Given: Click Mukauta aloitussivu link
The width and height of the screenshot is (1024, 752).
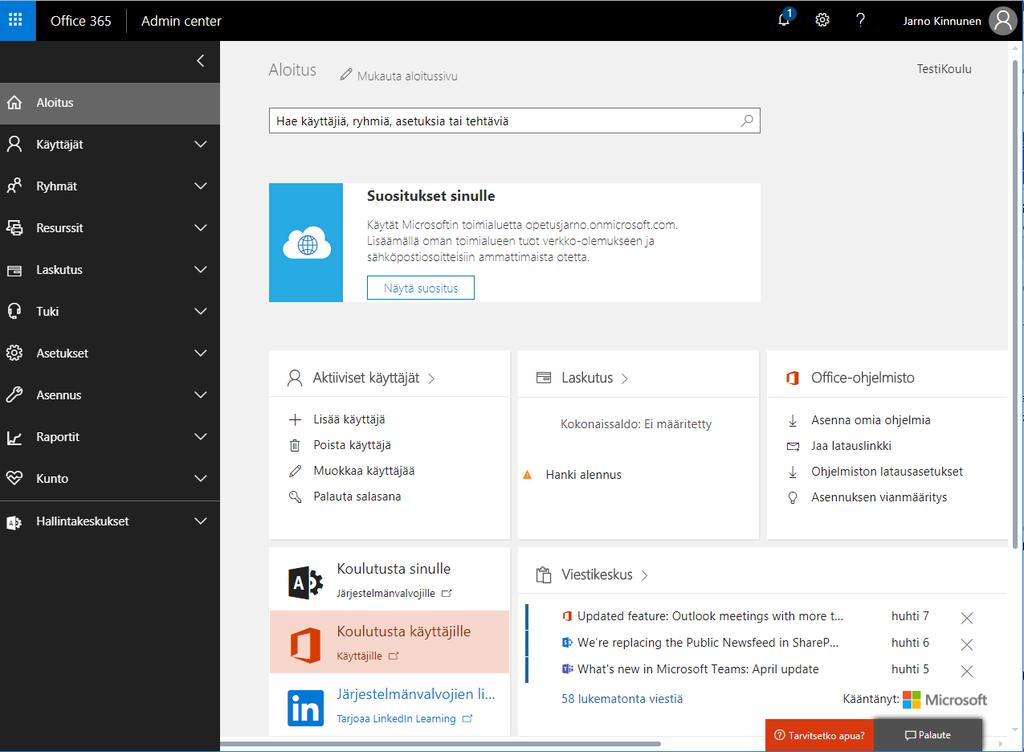Looking at the screenshot, I should point(407,76).
